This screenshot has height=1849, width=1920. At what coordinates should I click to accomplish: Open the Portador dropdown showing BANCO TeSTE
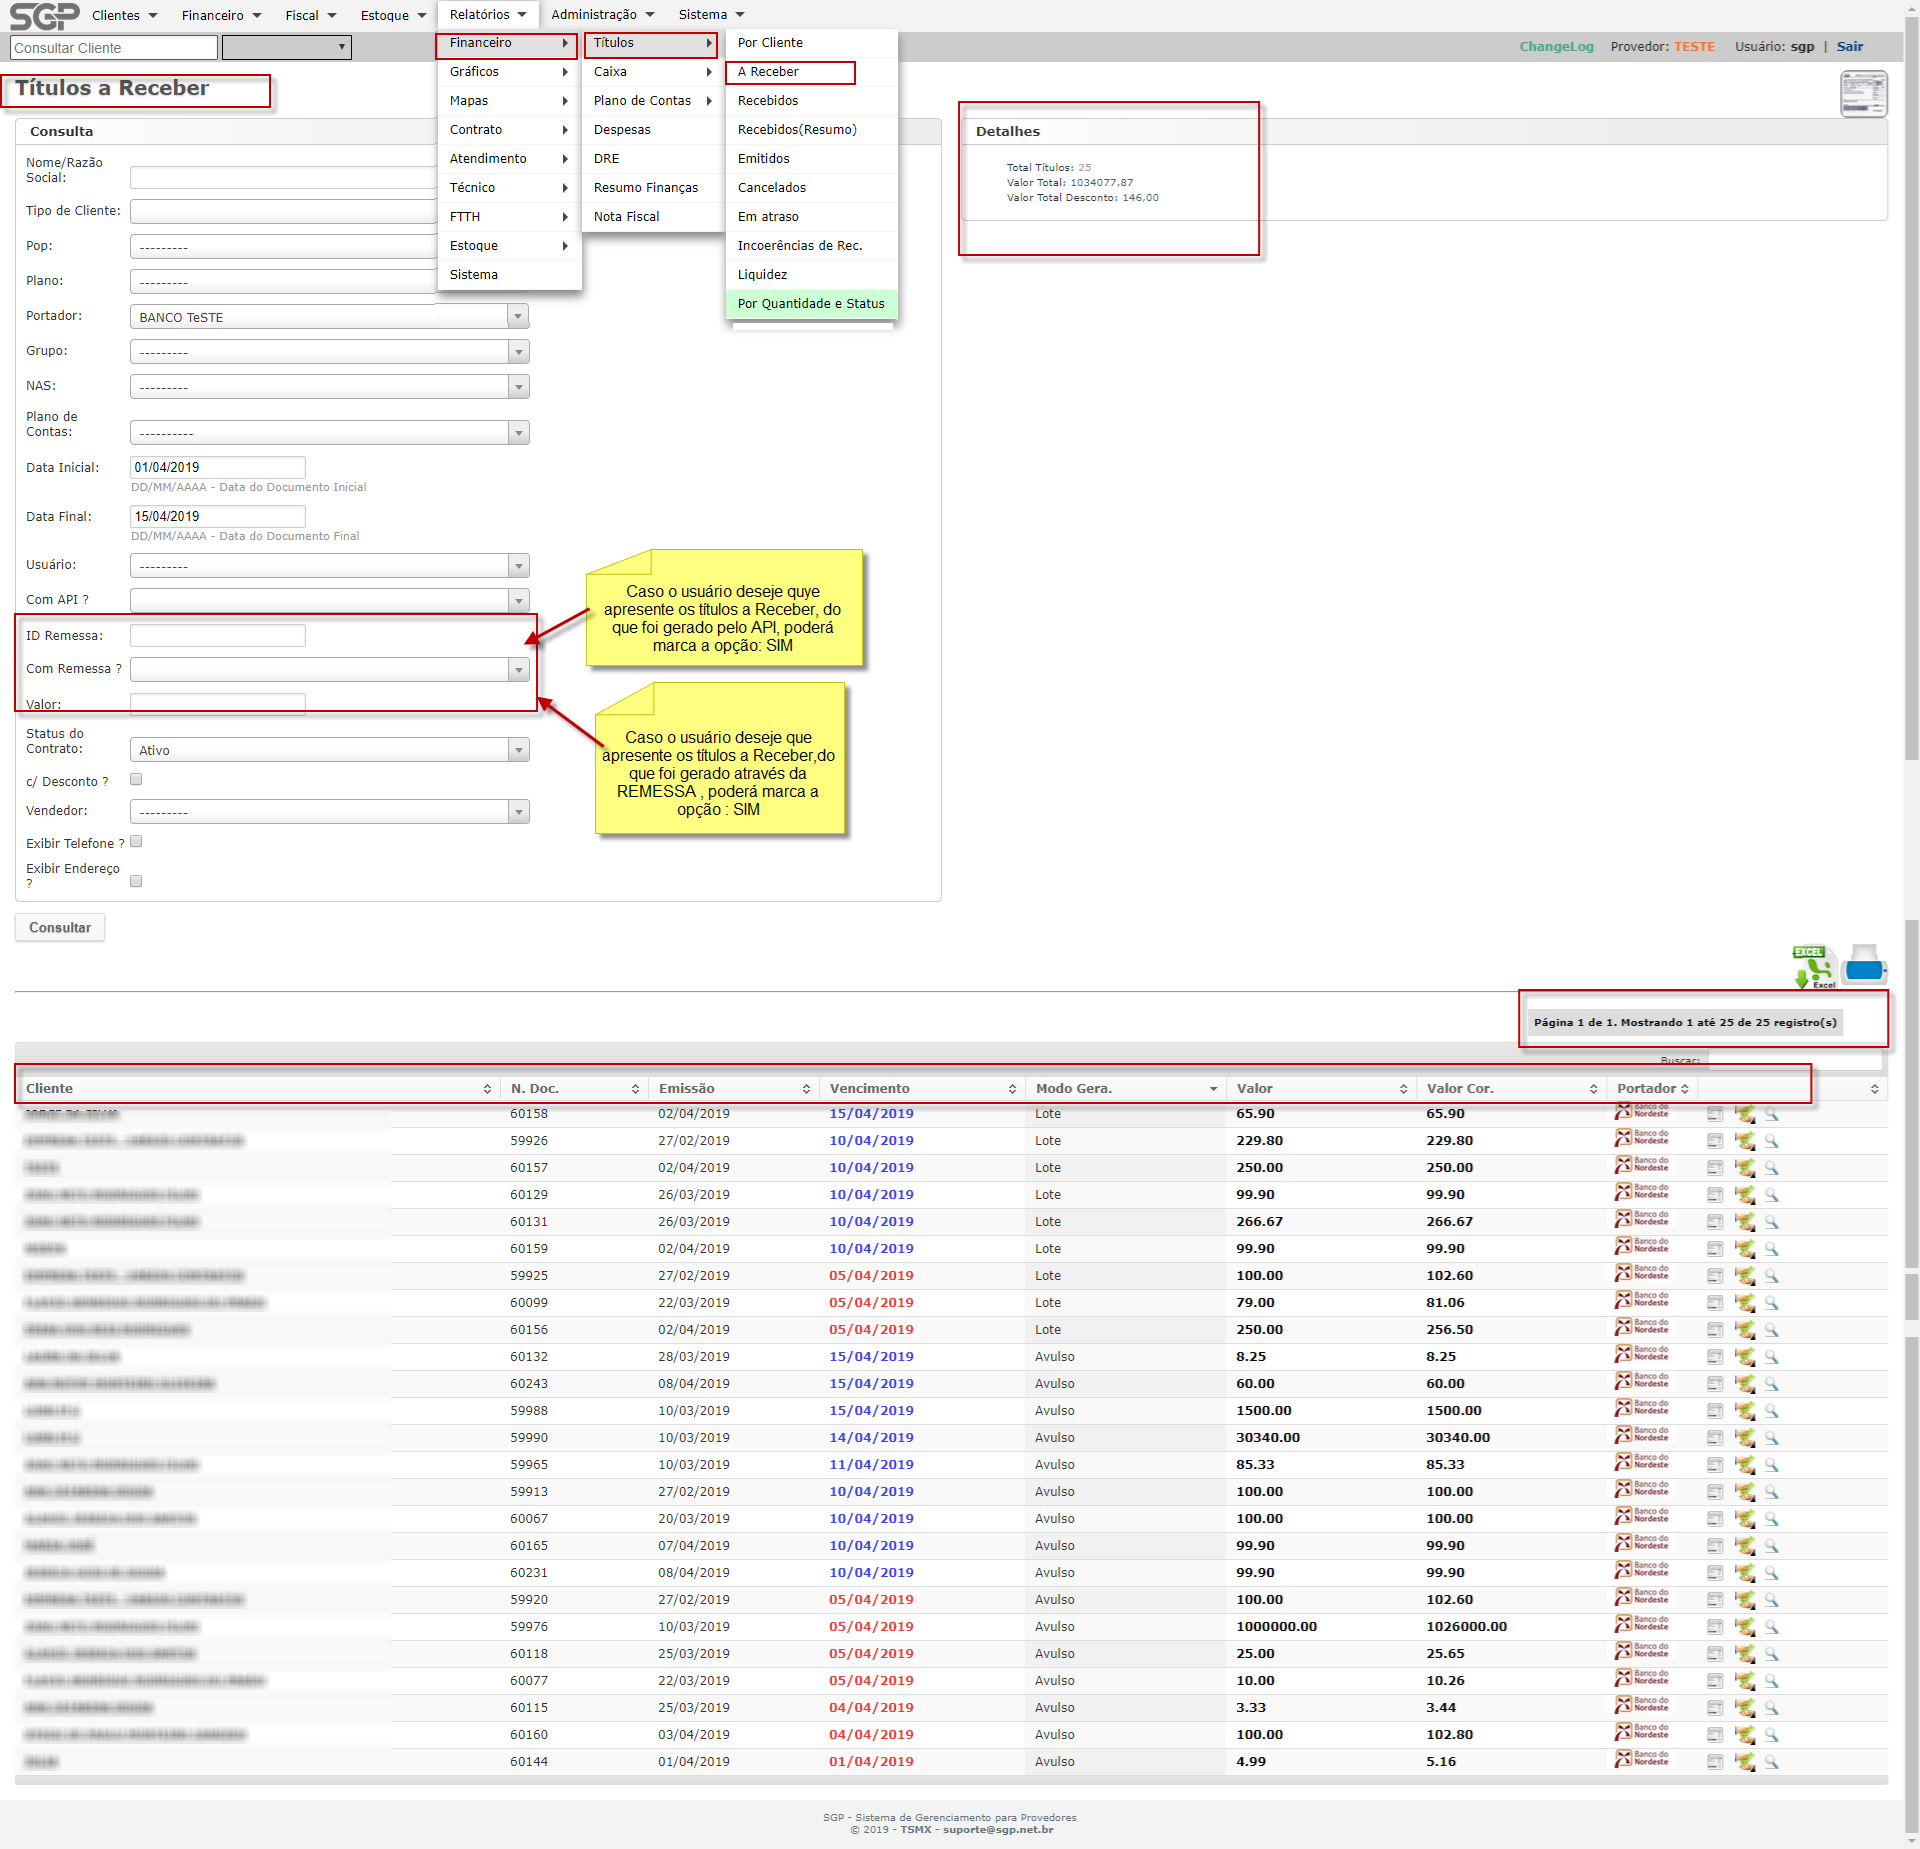click(x=329, y=317)
